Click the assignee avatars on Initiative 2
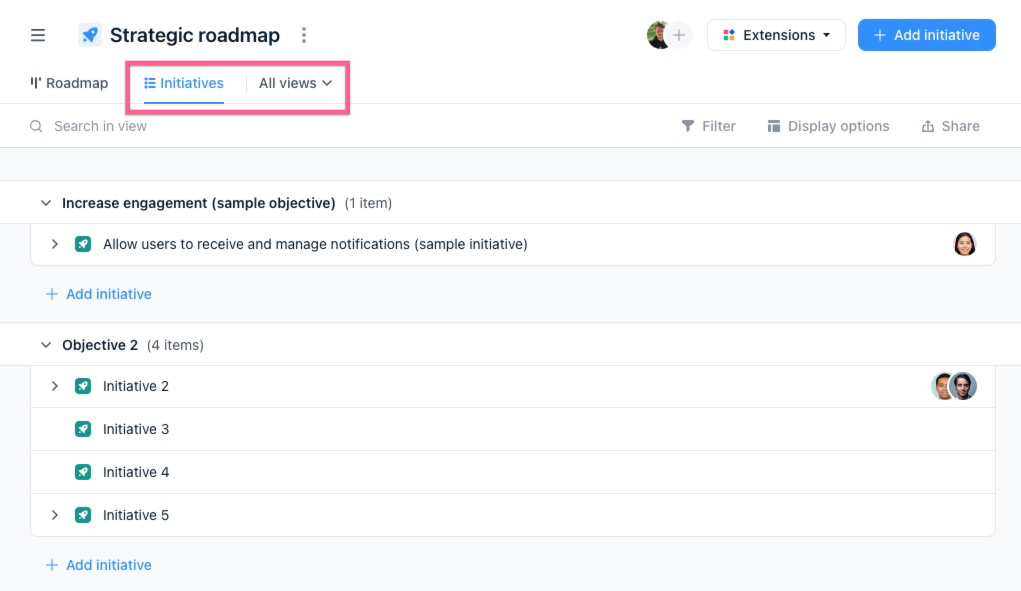Screen dimensions: 1021x591 pos(954,386)
